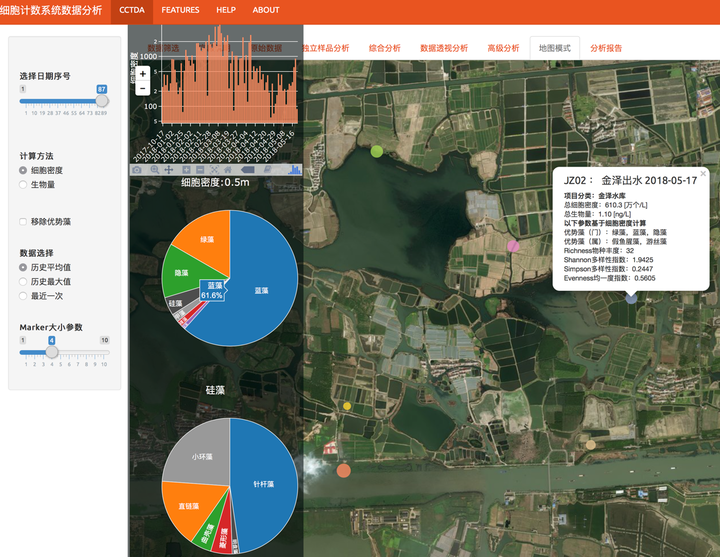This screenshot has width=720, height=557.
Task: Close the JZ02 map popup
Action: click(x=703, y=173)
